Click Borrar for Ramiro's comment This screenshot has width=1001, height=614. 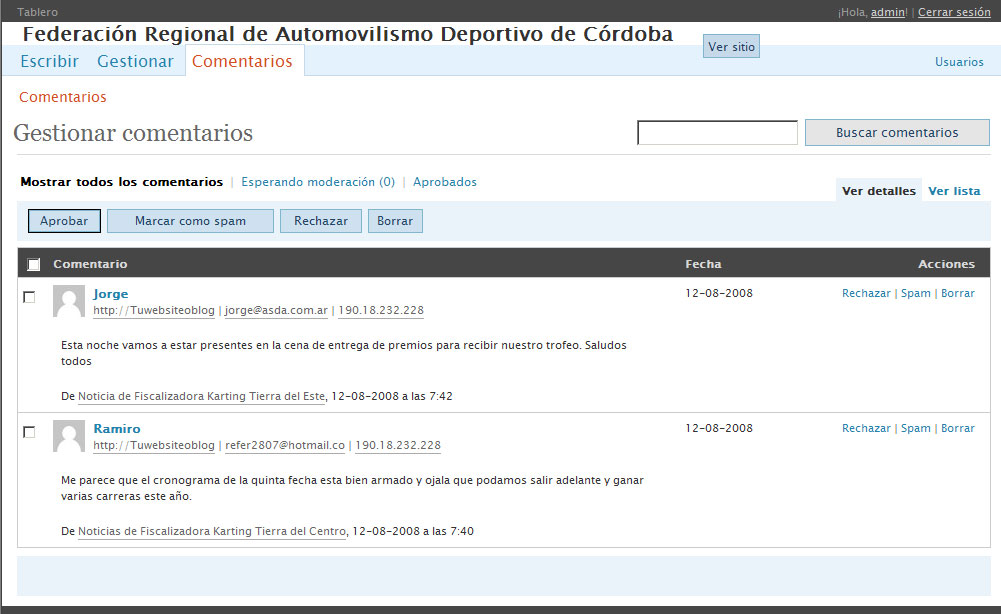[958, 428]
